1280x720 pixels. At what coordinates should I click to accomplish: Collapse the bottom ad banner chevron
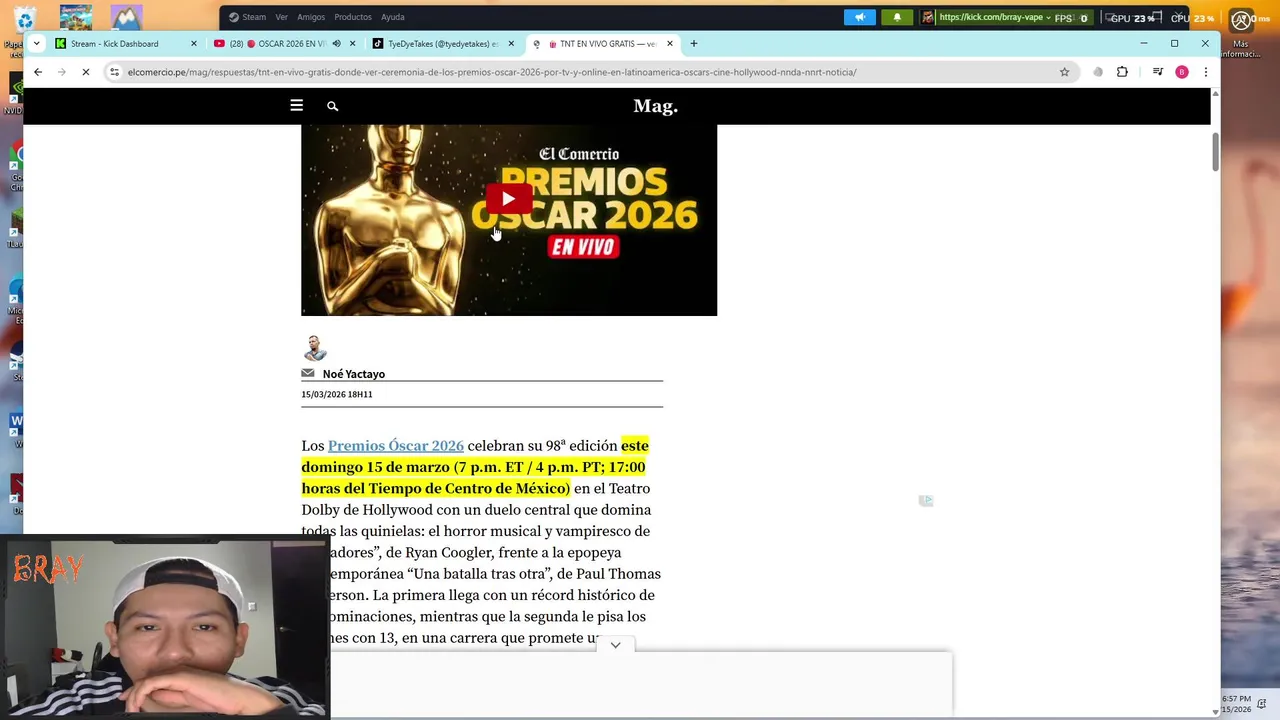615,645
